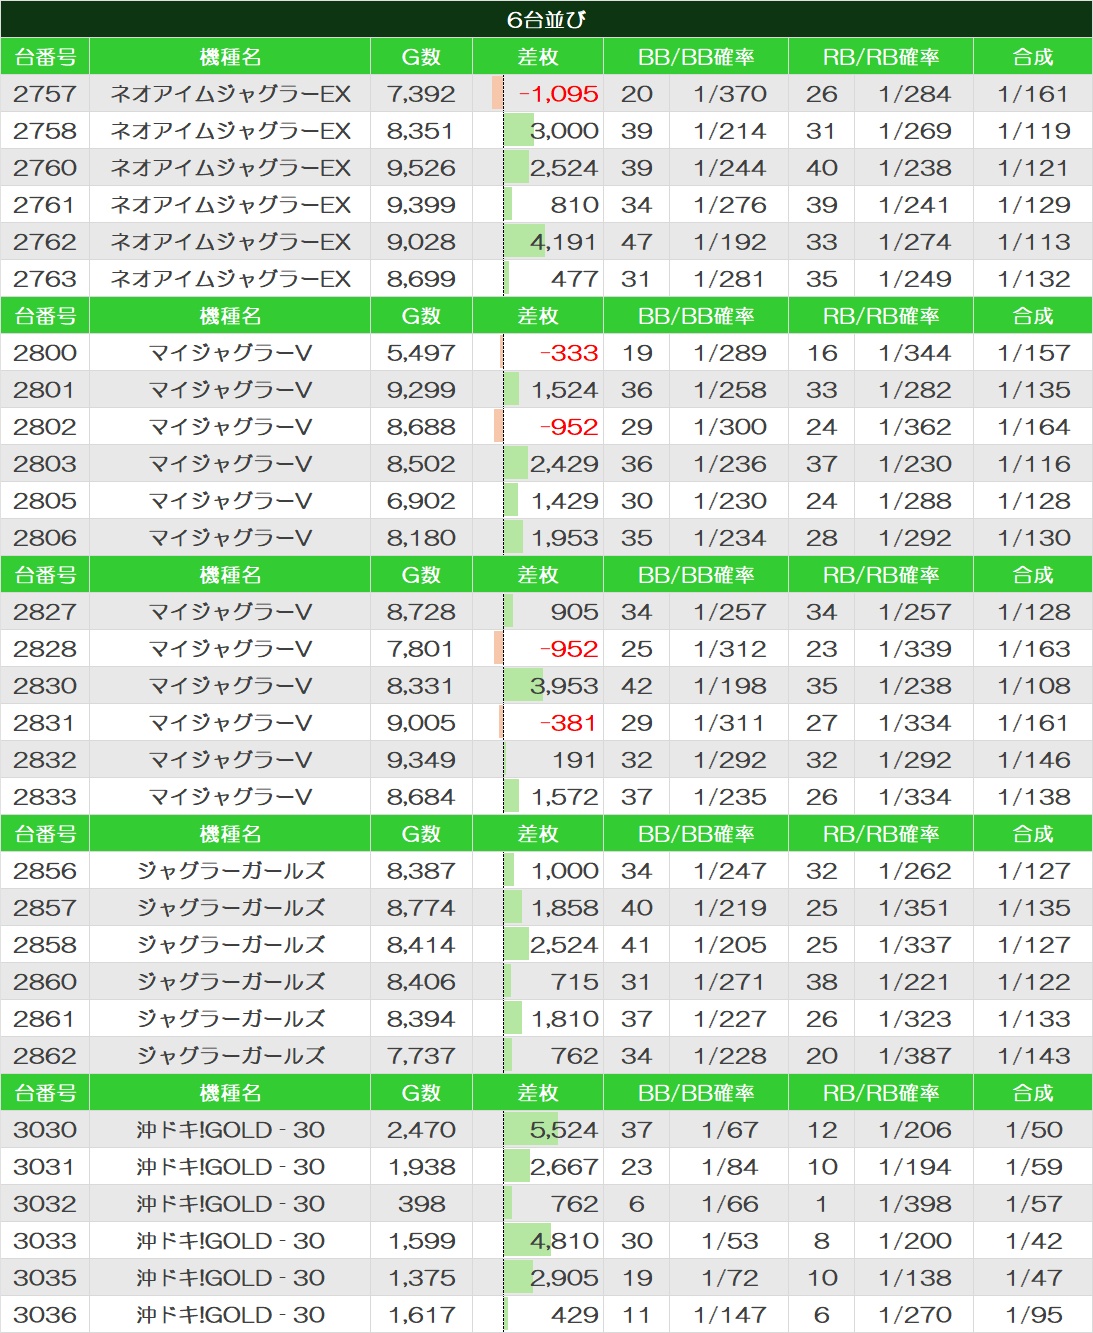Select machine number 2827
Viewport: 1093px width, 1333px height.
coord(45,612)
